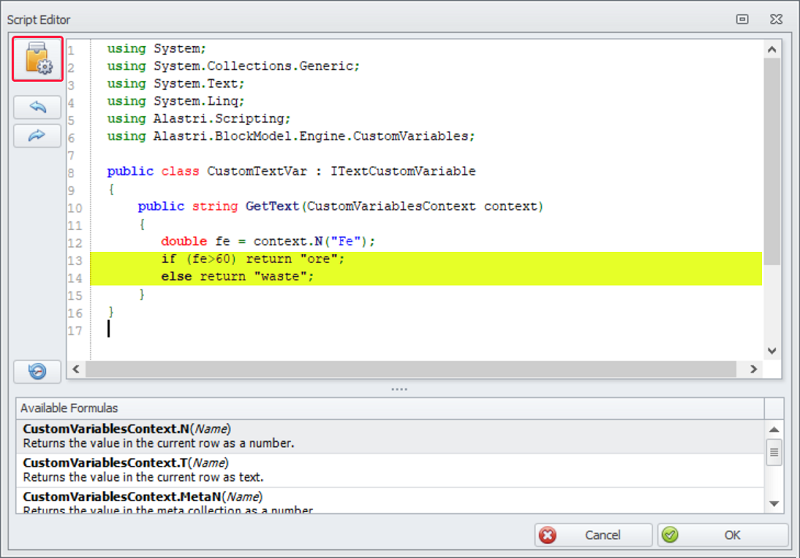Click the Cancel button label
800x558 pixels.
pos(603,535)
